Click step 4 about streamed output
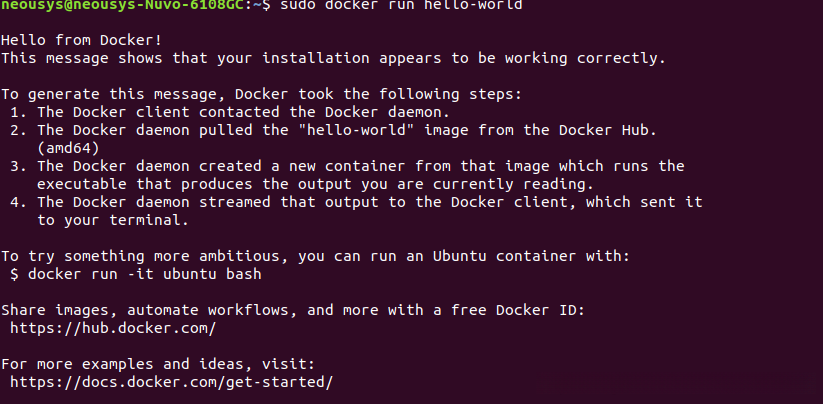The width and height of the screenshot is (823, 404). click(x=370, y=202)
